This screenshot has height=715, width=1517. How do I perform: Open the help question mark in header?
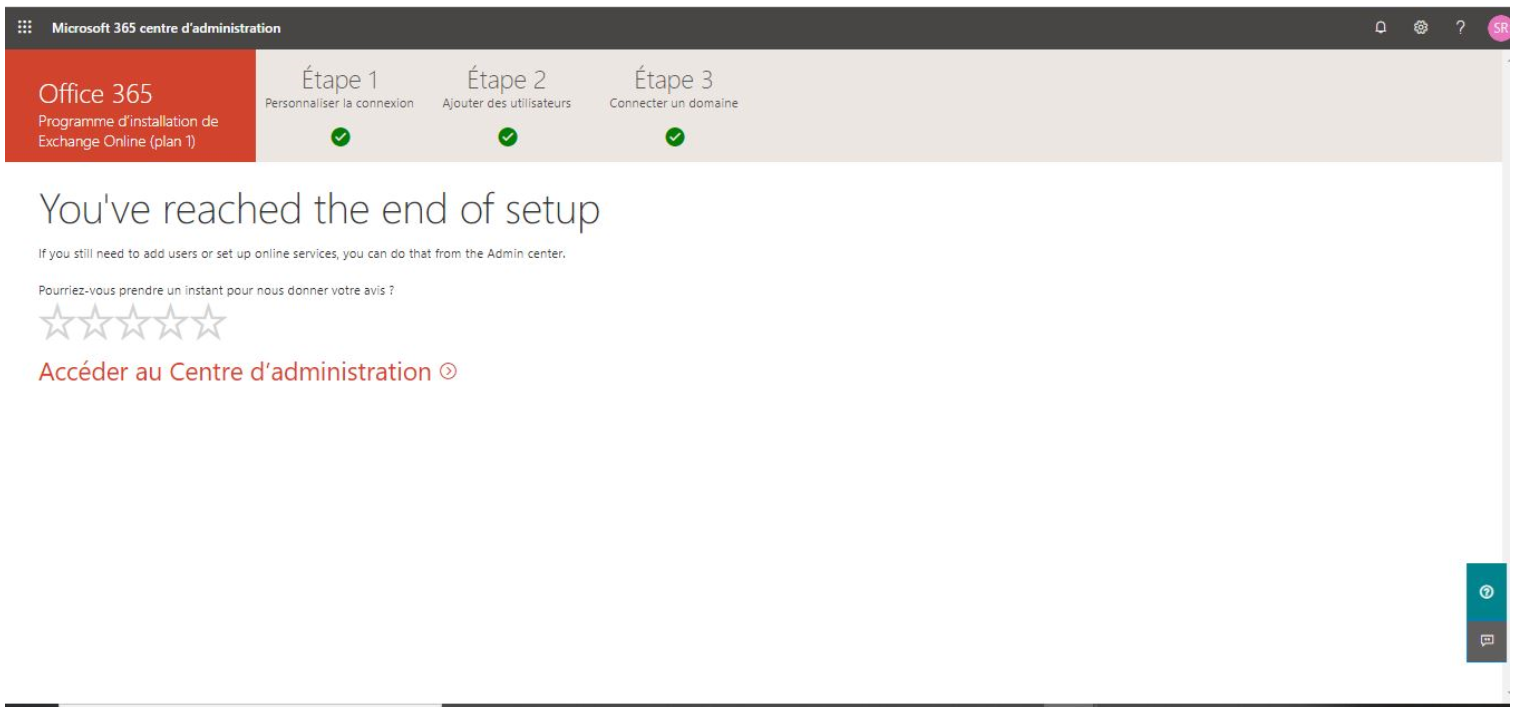(x=1460, y=28)
